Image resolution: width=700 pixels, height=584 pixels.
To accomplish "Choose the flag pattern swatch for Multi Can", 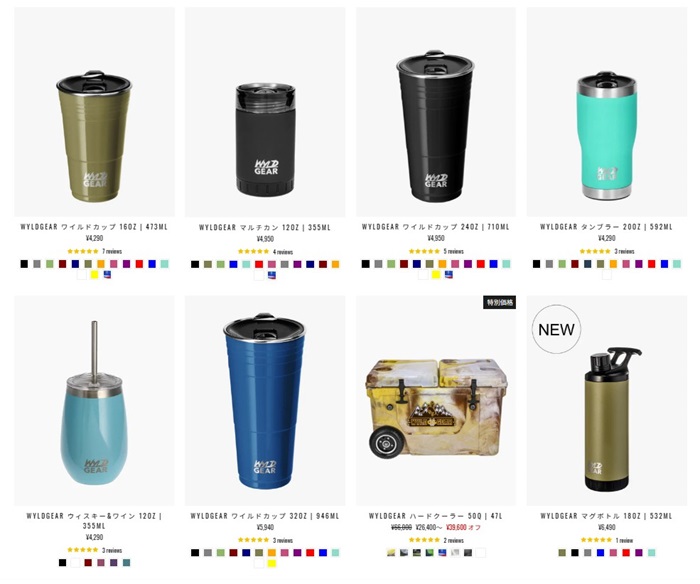I will pyautogui.click(x=271, y=275).
